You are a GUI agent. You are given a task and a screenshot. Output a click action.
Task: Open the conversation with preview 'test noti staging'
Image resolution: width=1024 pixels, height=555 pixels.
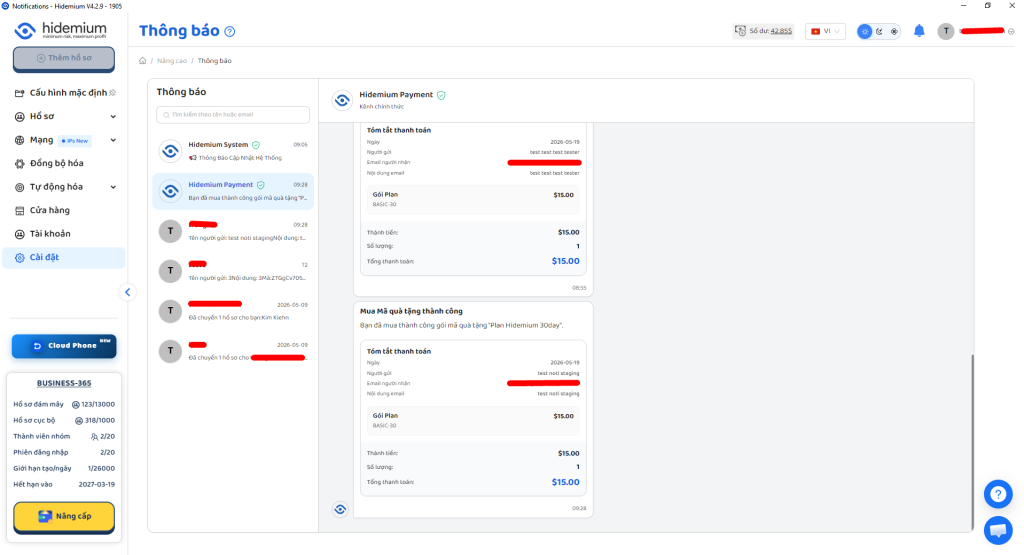(x=233, y=231)
